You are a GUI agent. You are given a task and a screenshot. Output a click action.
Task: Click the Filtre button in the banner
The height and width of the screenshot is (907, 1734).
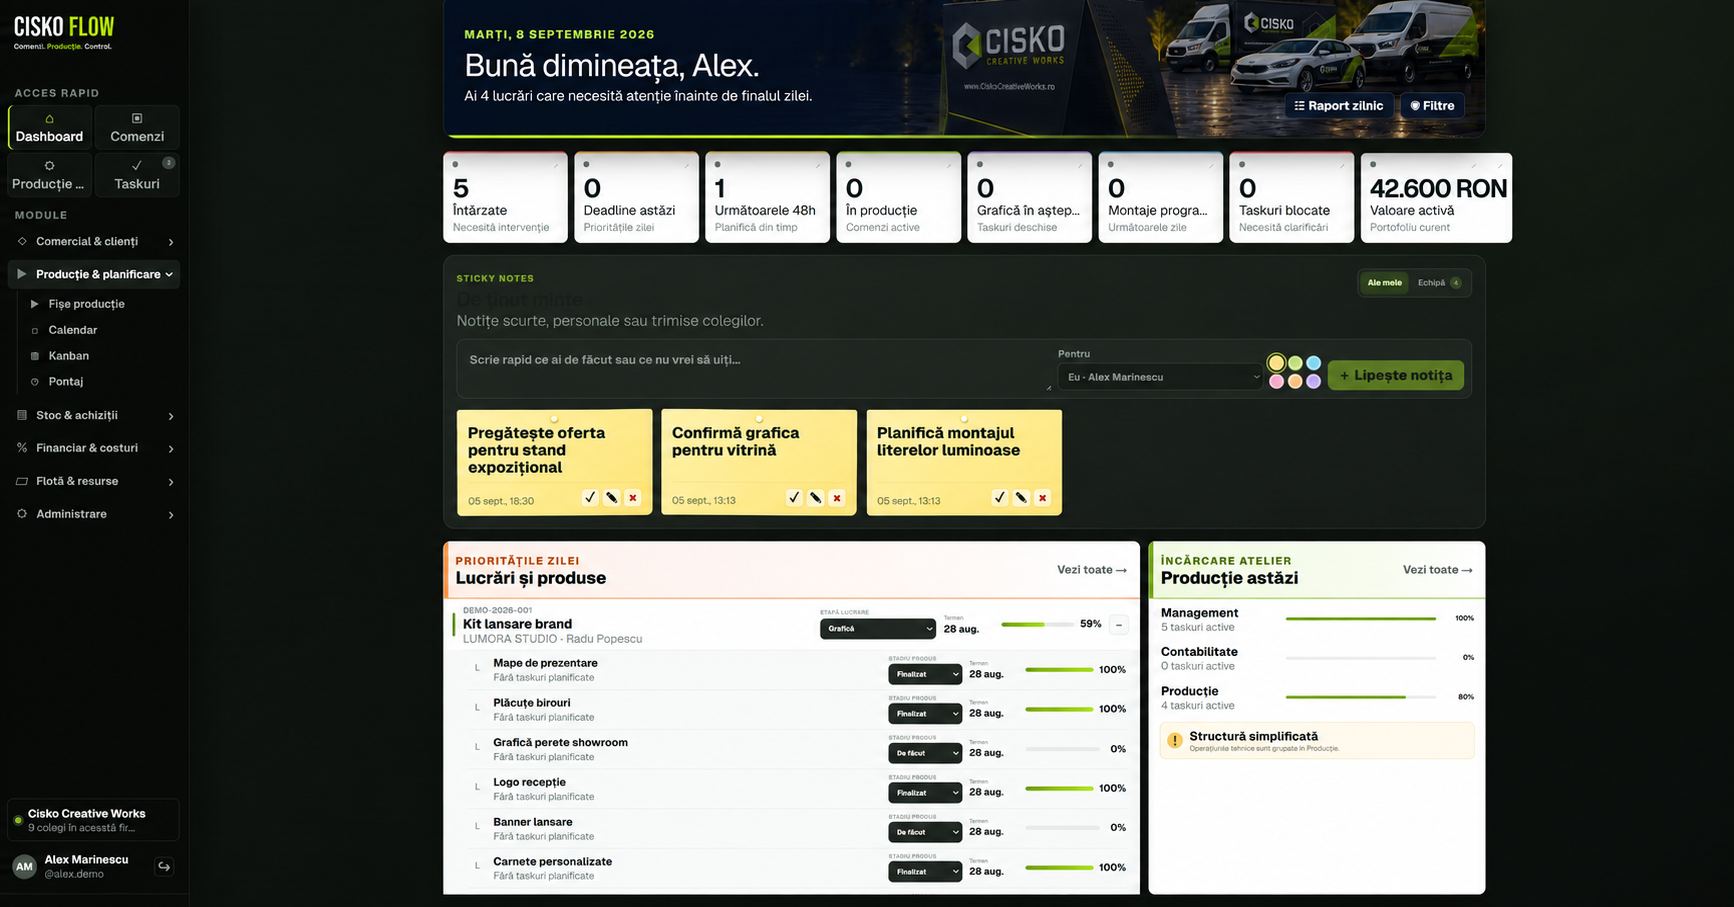tap(1432, 106)
